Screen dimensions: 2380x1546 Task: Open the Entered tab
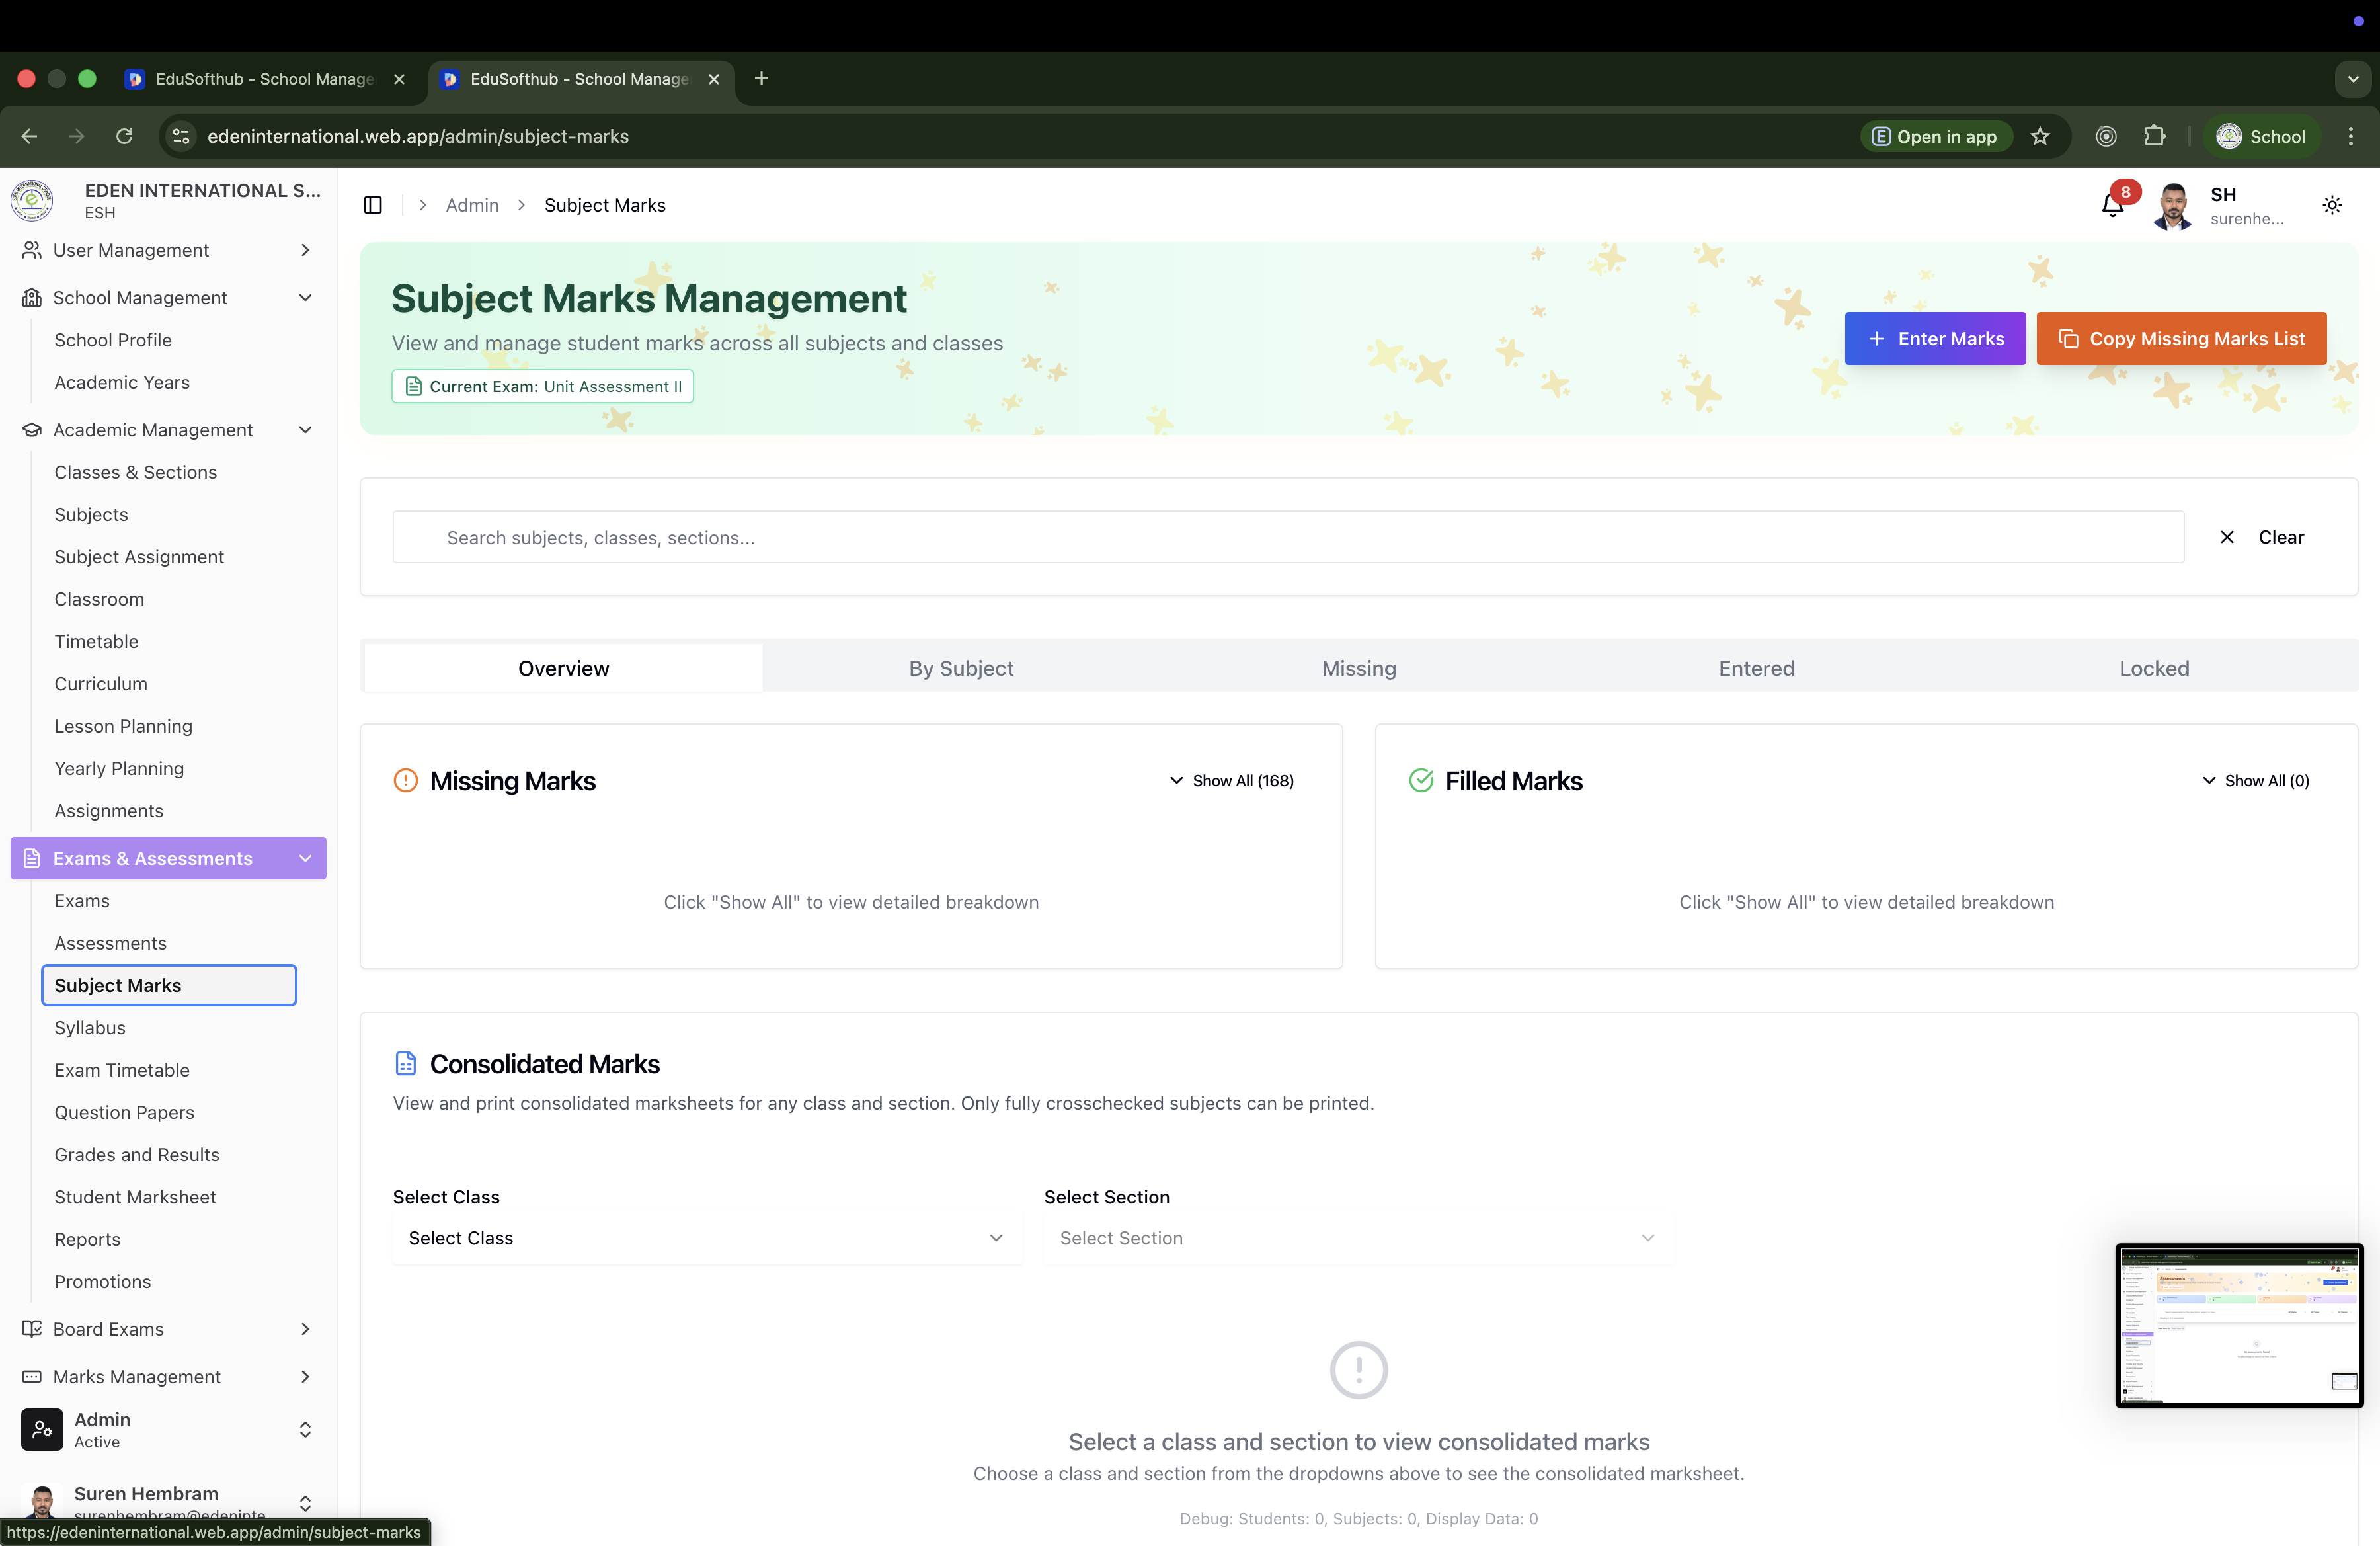coord(1756,668)
